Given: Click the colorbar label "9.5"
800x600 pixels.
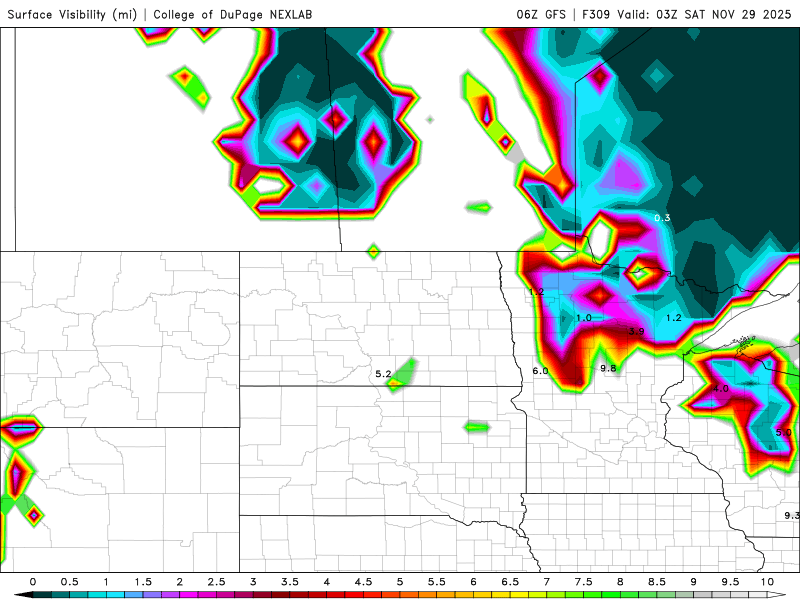Looking at the screenshot, I should pyautogui.click(x=730, y=582).
